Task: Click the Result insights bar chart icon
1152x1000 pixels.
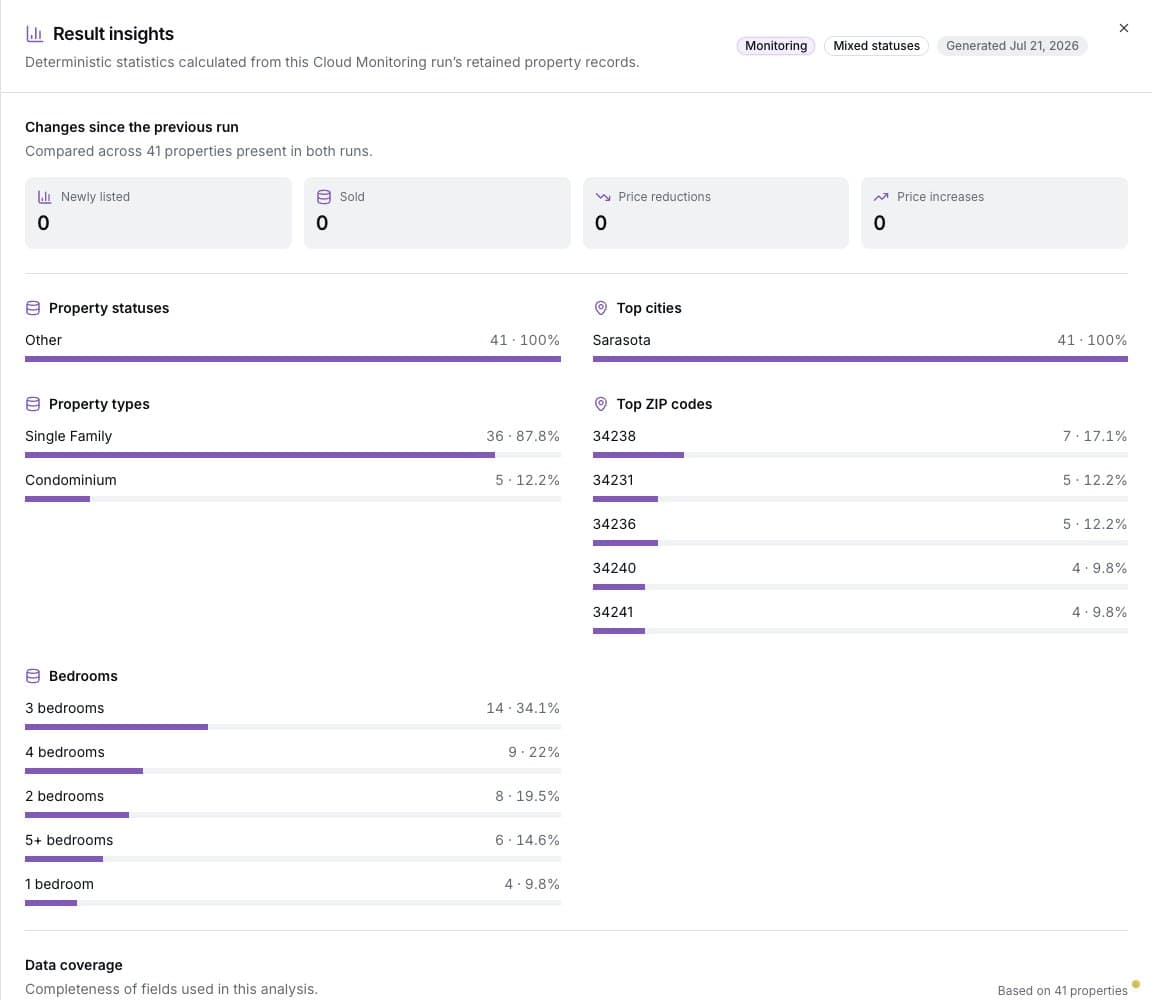Action: [35, 34]
